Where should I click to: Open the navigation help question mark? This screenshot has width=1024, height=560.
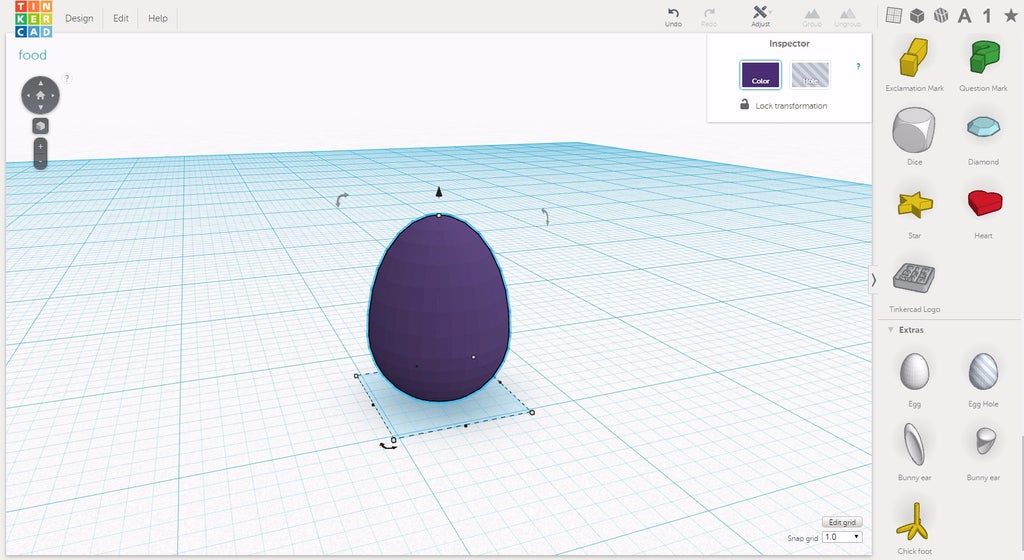pos(67,78)
